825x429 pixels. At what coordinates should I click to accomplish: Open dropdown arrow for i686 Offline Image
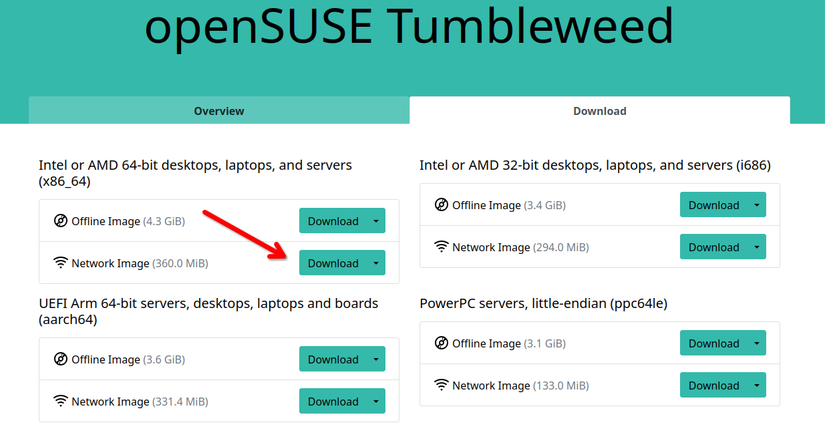coord(757,205)
